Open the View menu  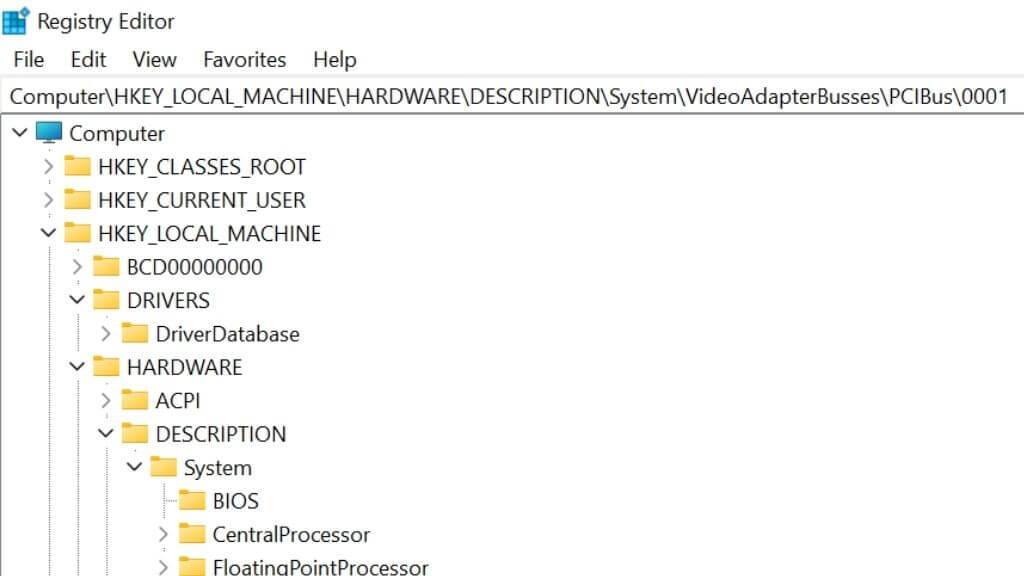(x=154, y=59)
